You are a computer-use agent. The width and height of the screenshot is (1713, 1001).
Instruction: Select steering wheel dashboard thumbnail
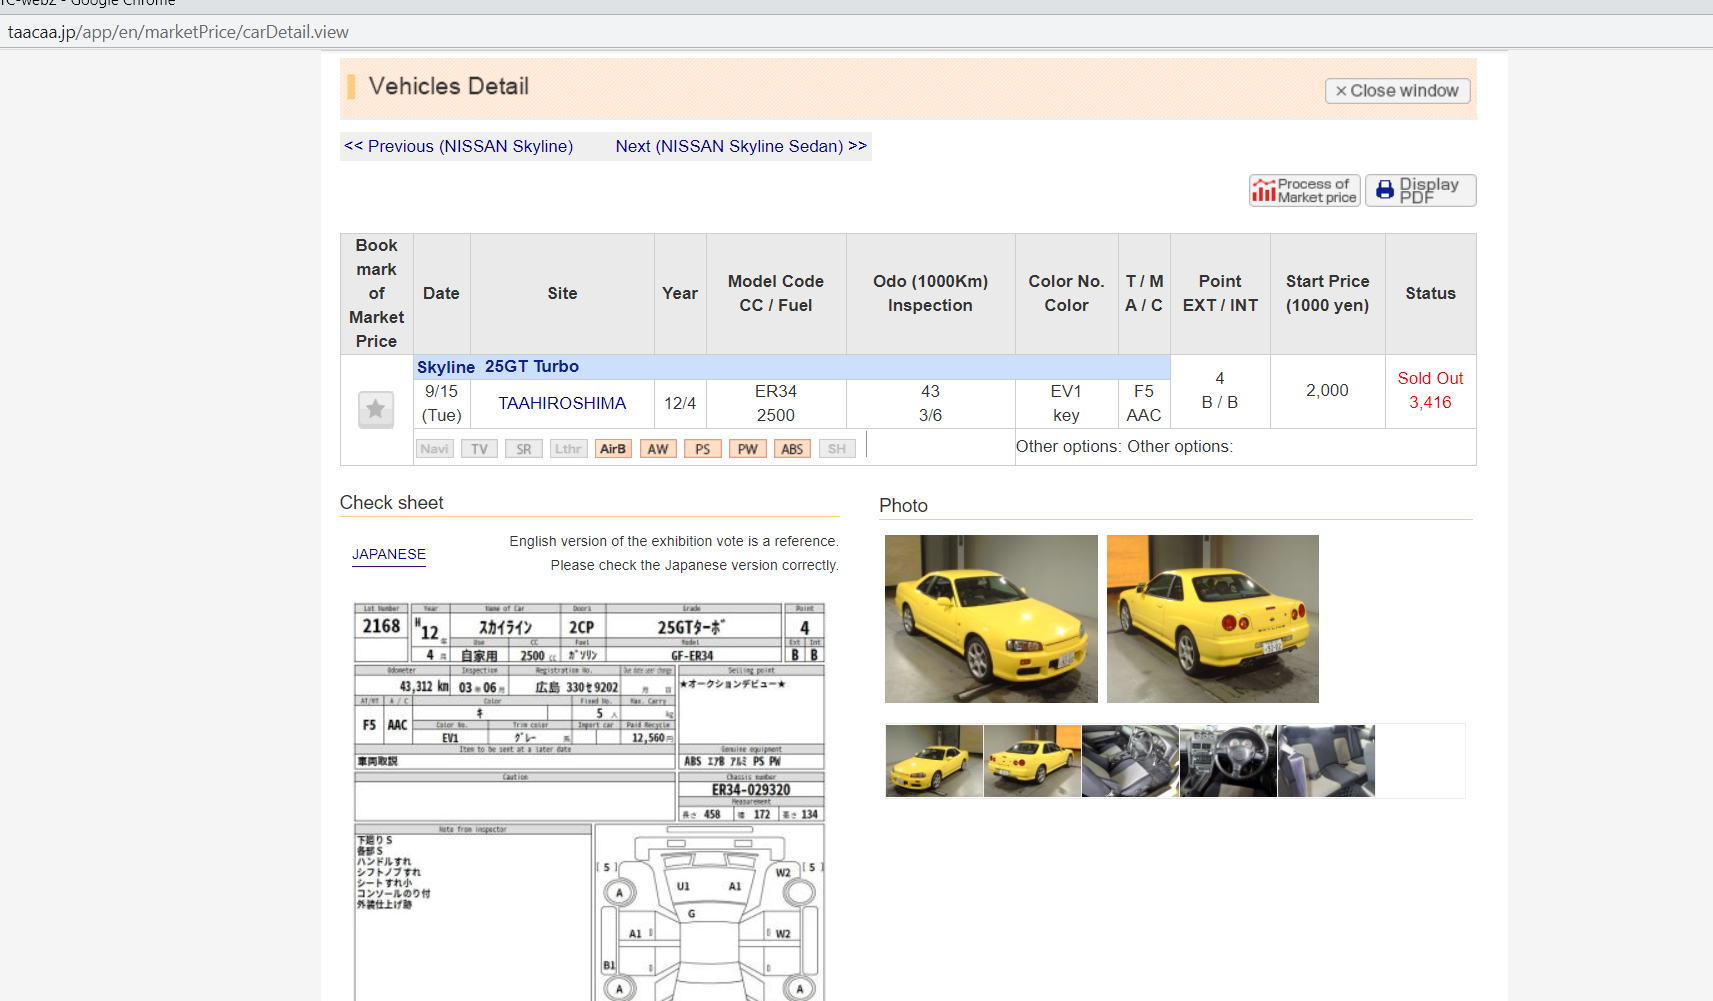1228,761
